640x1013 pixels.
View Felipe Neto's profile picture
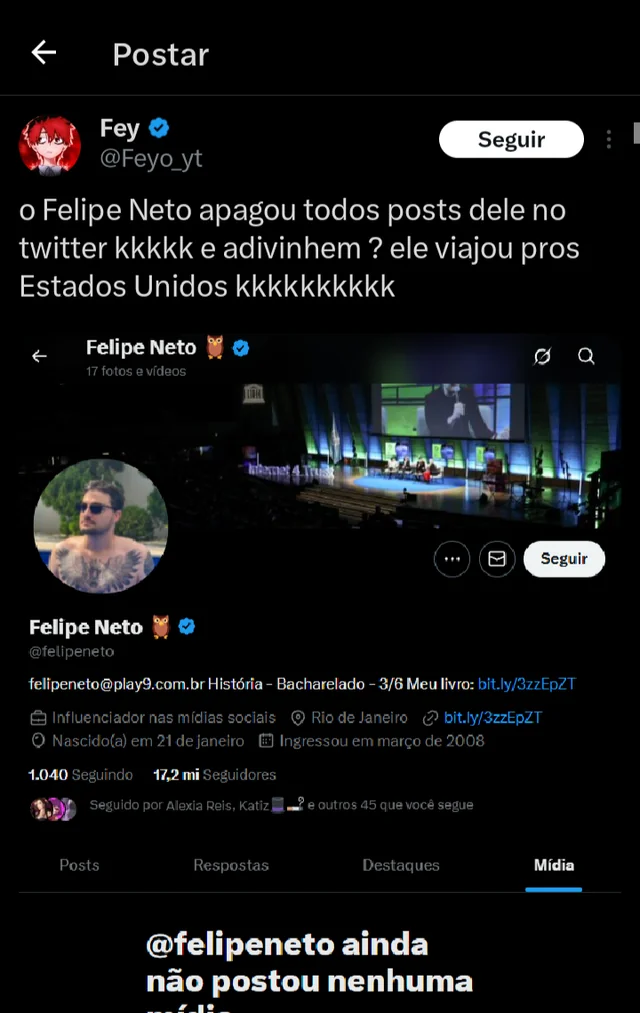point(101,526)
